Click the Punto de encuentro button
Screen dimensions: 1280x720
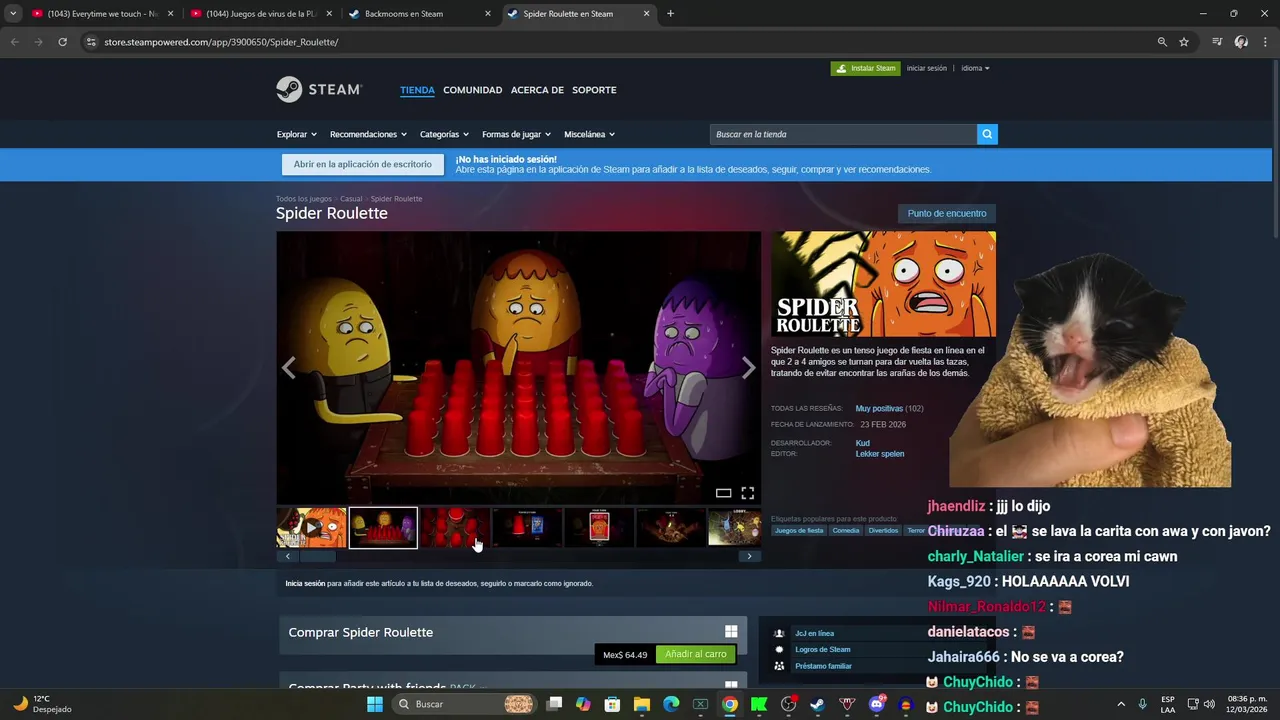click(947, 213)
